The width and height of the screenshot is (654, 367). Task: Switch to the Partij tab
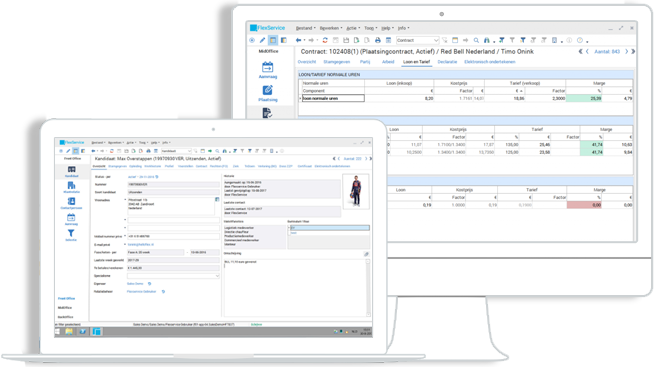point(365,62)
